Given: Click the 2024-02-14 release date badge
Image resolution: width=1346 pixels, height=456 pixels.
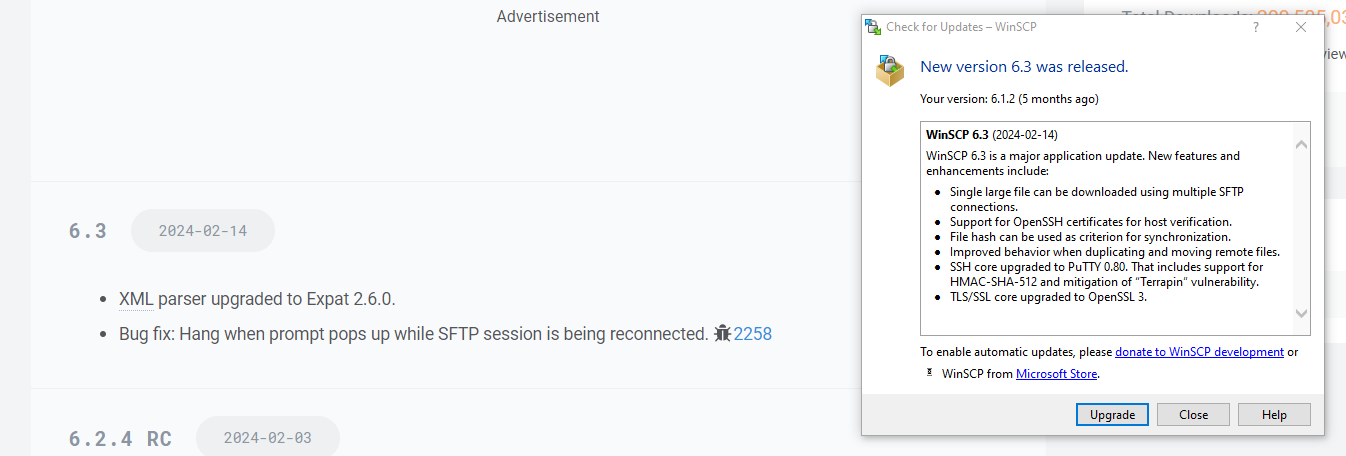Looking at the screenshot, I should (x=203, y=231).
